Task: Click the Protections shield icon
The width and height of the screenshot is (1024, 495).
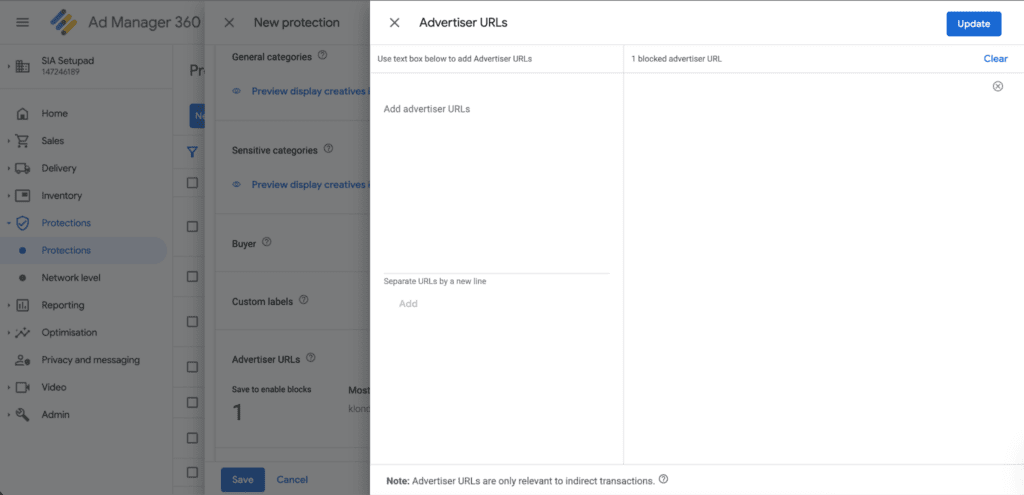Action: (23, 223)
